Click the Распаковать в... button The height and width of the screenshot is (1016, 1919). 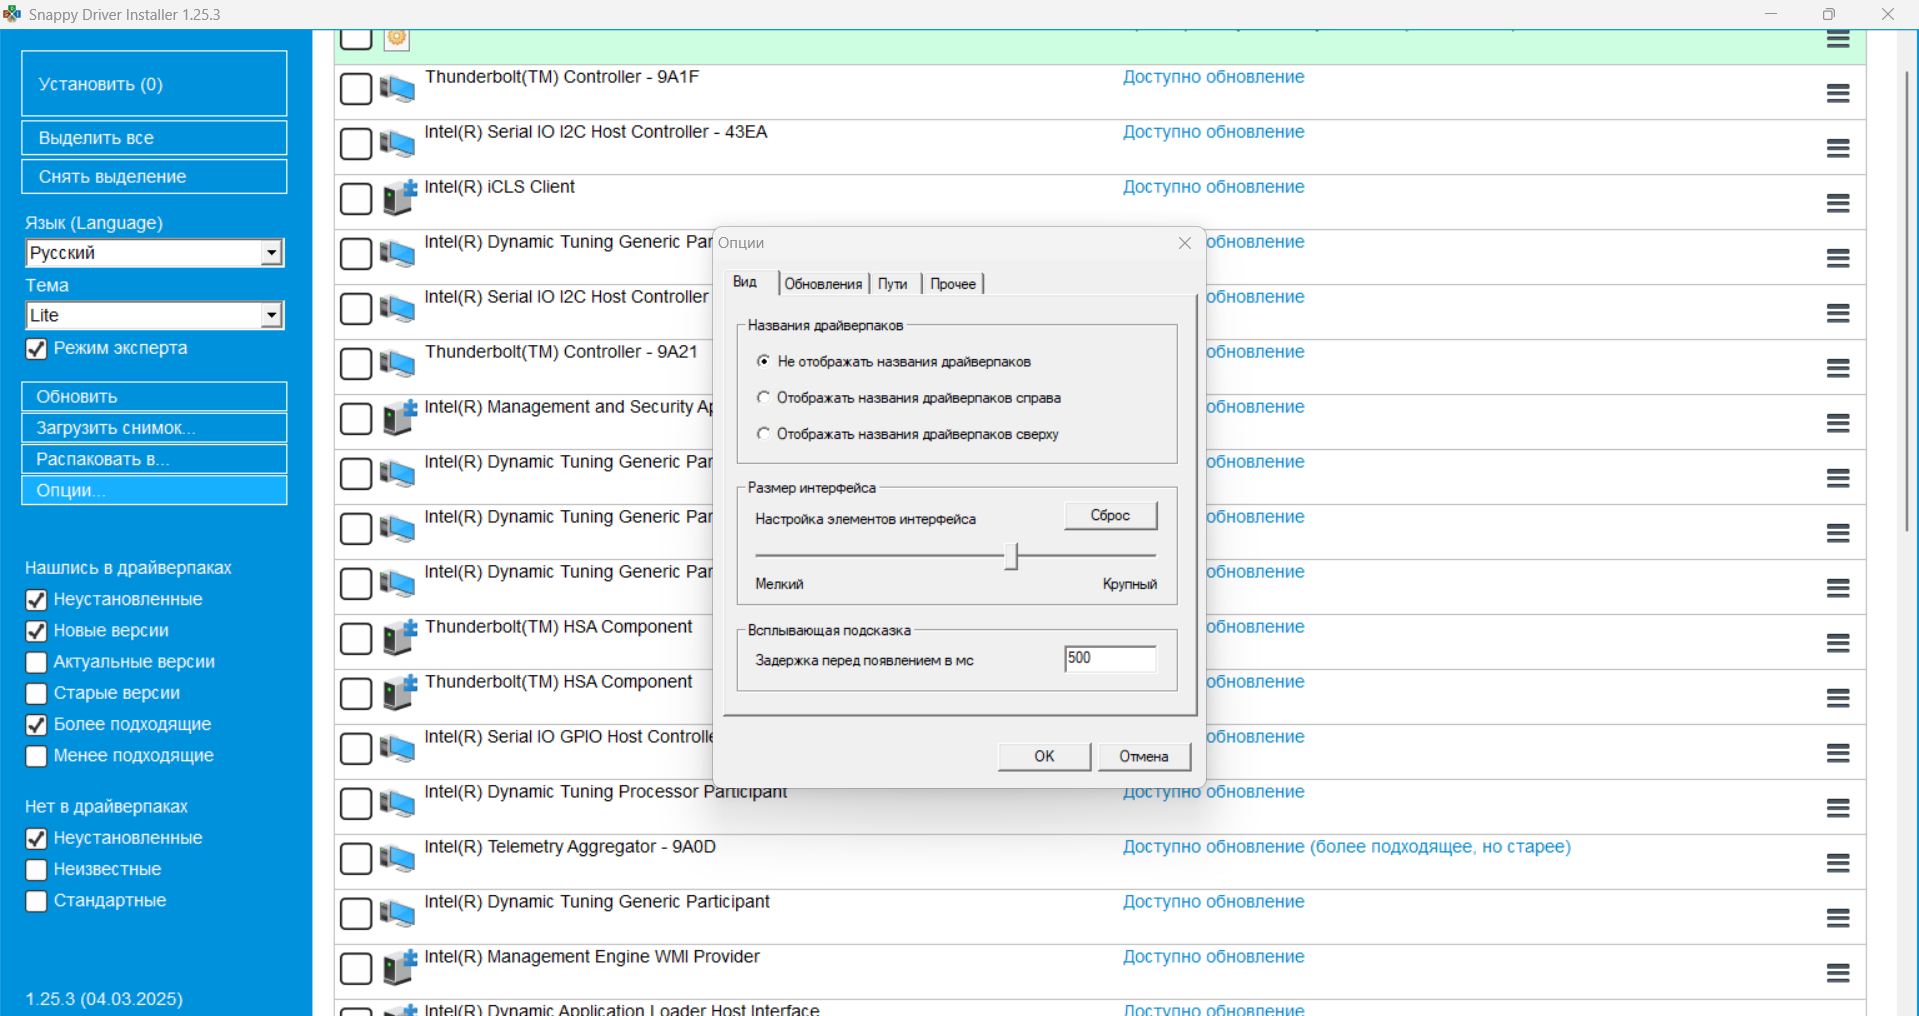pos(154,459)
